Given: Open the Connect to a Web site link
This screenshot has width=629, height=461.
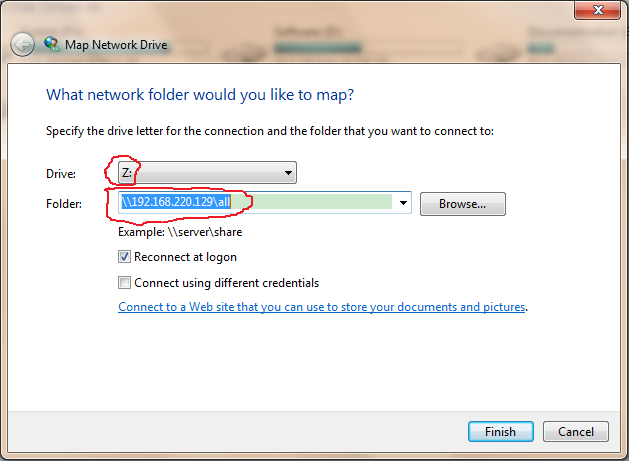Looking at the screenshot, I should [x=322, y=307].
